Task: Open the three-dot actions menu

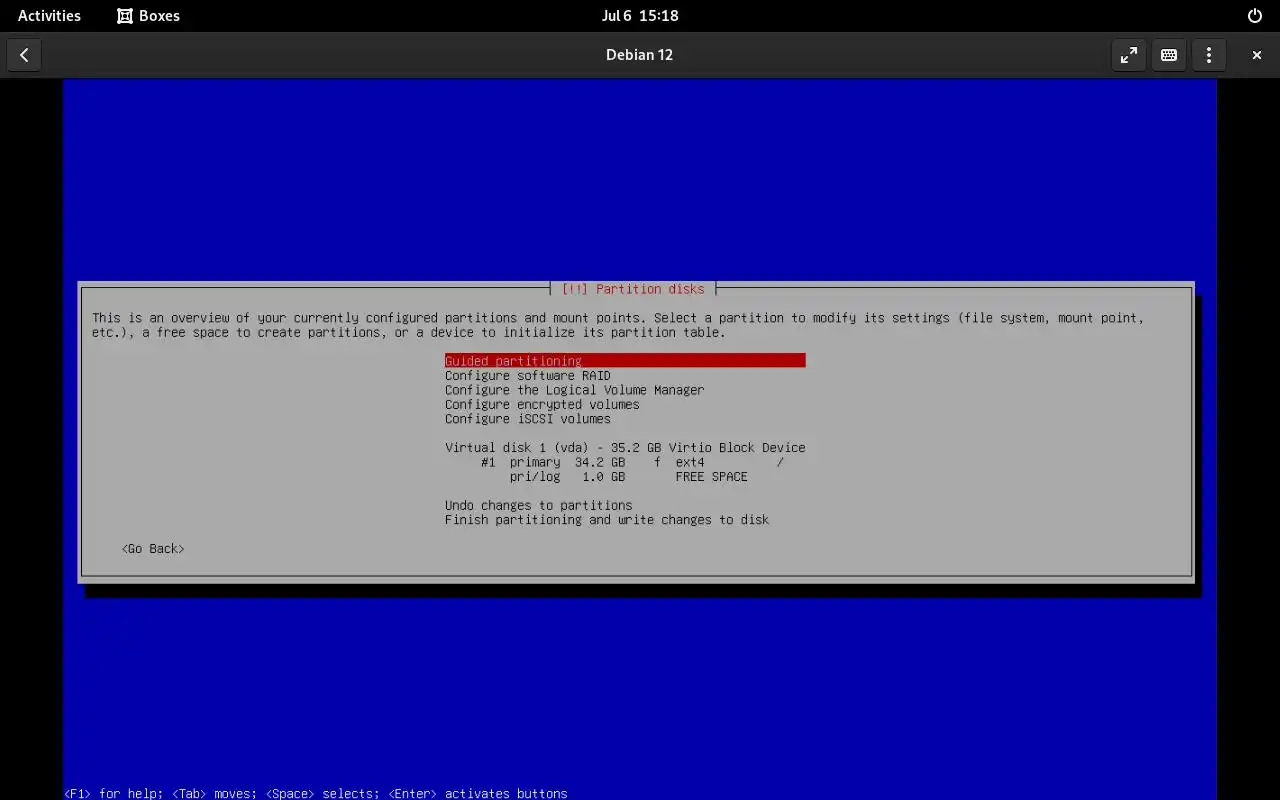Action: (1209, 55)
